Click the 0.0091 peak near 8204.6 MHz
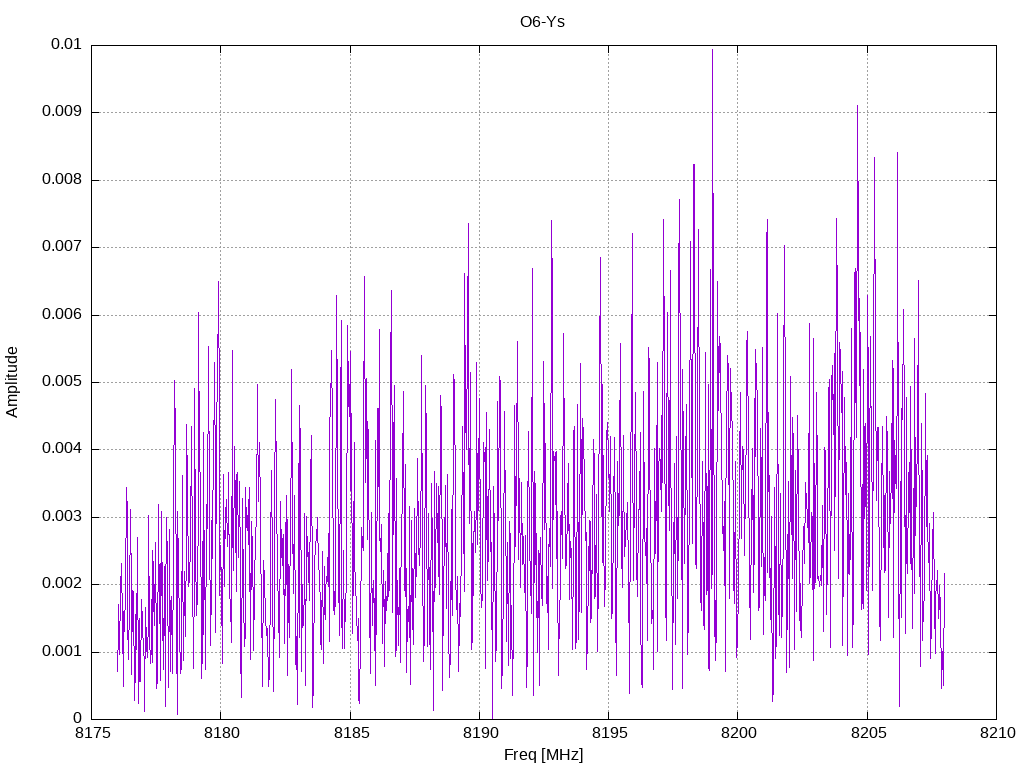This screenshot has height=768, width=1024. 857,106
